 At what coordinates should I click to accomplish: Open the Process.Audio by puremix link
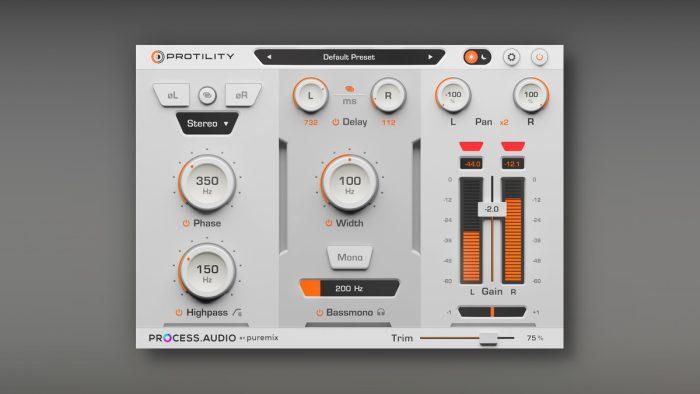[213, 338]
